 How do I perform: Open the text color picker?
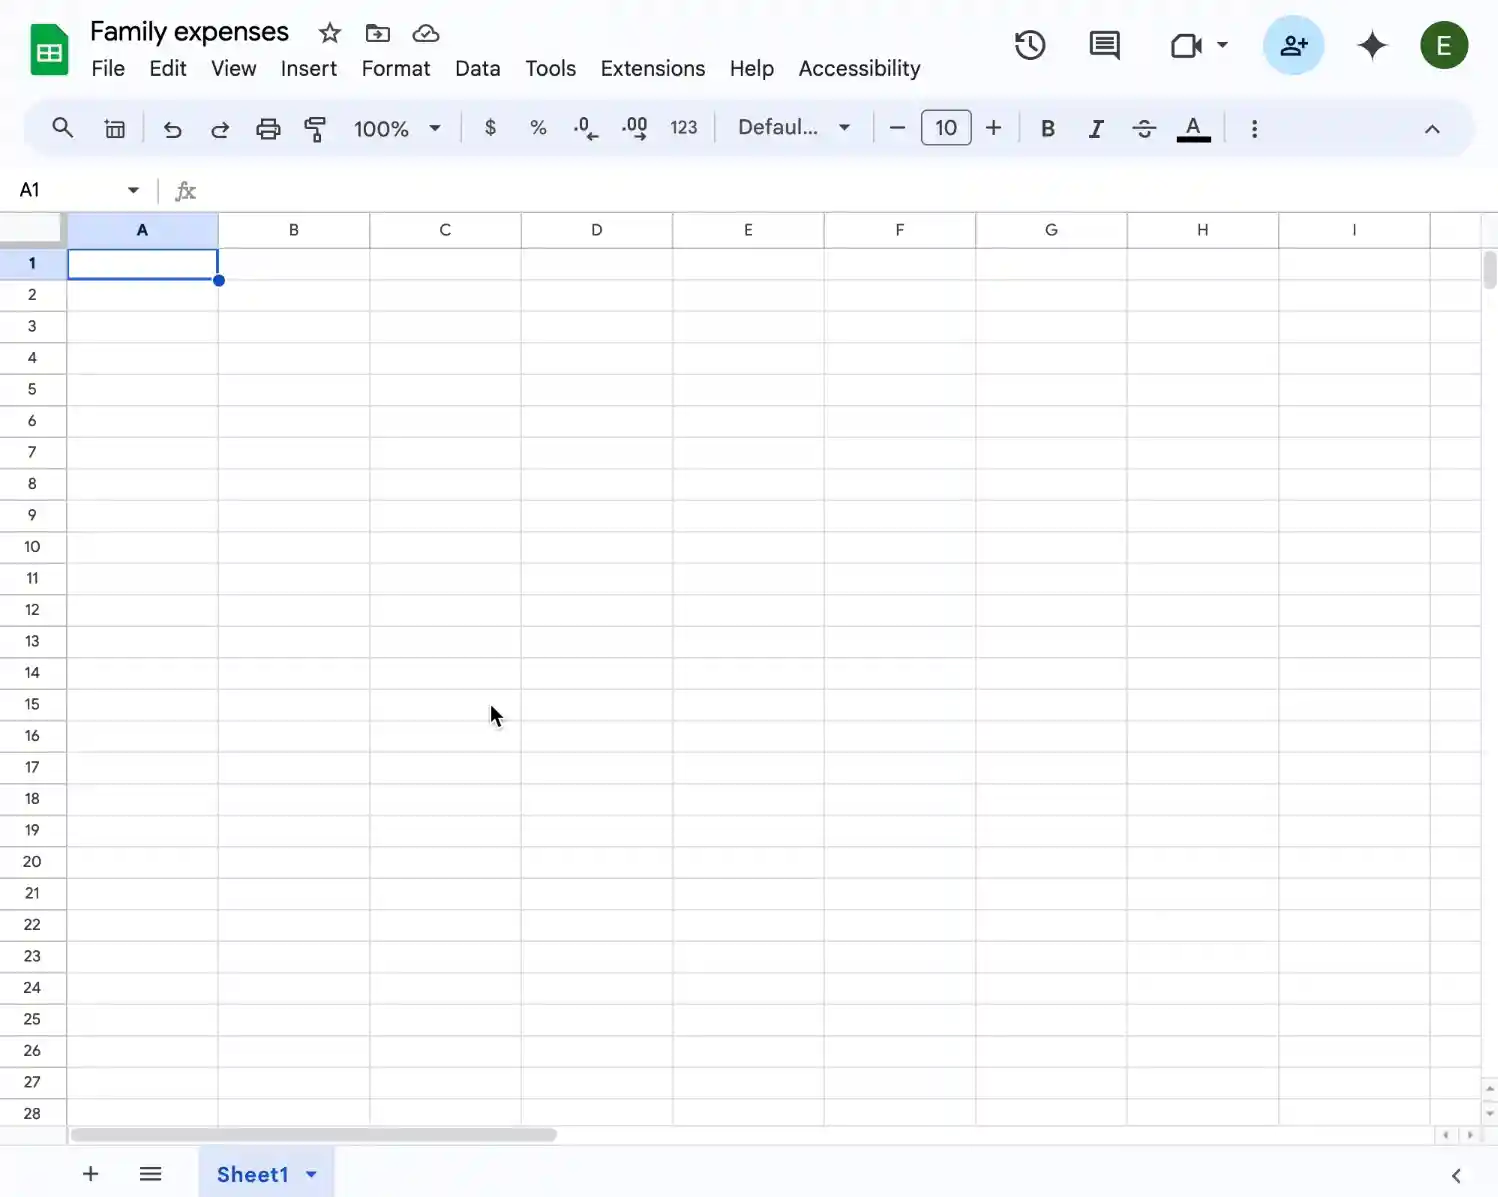coord(1192,128)
